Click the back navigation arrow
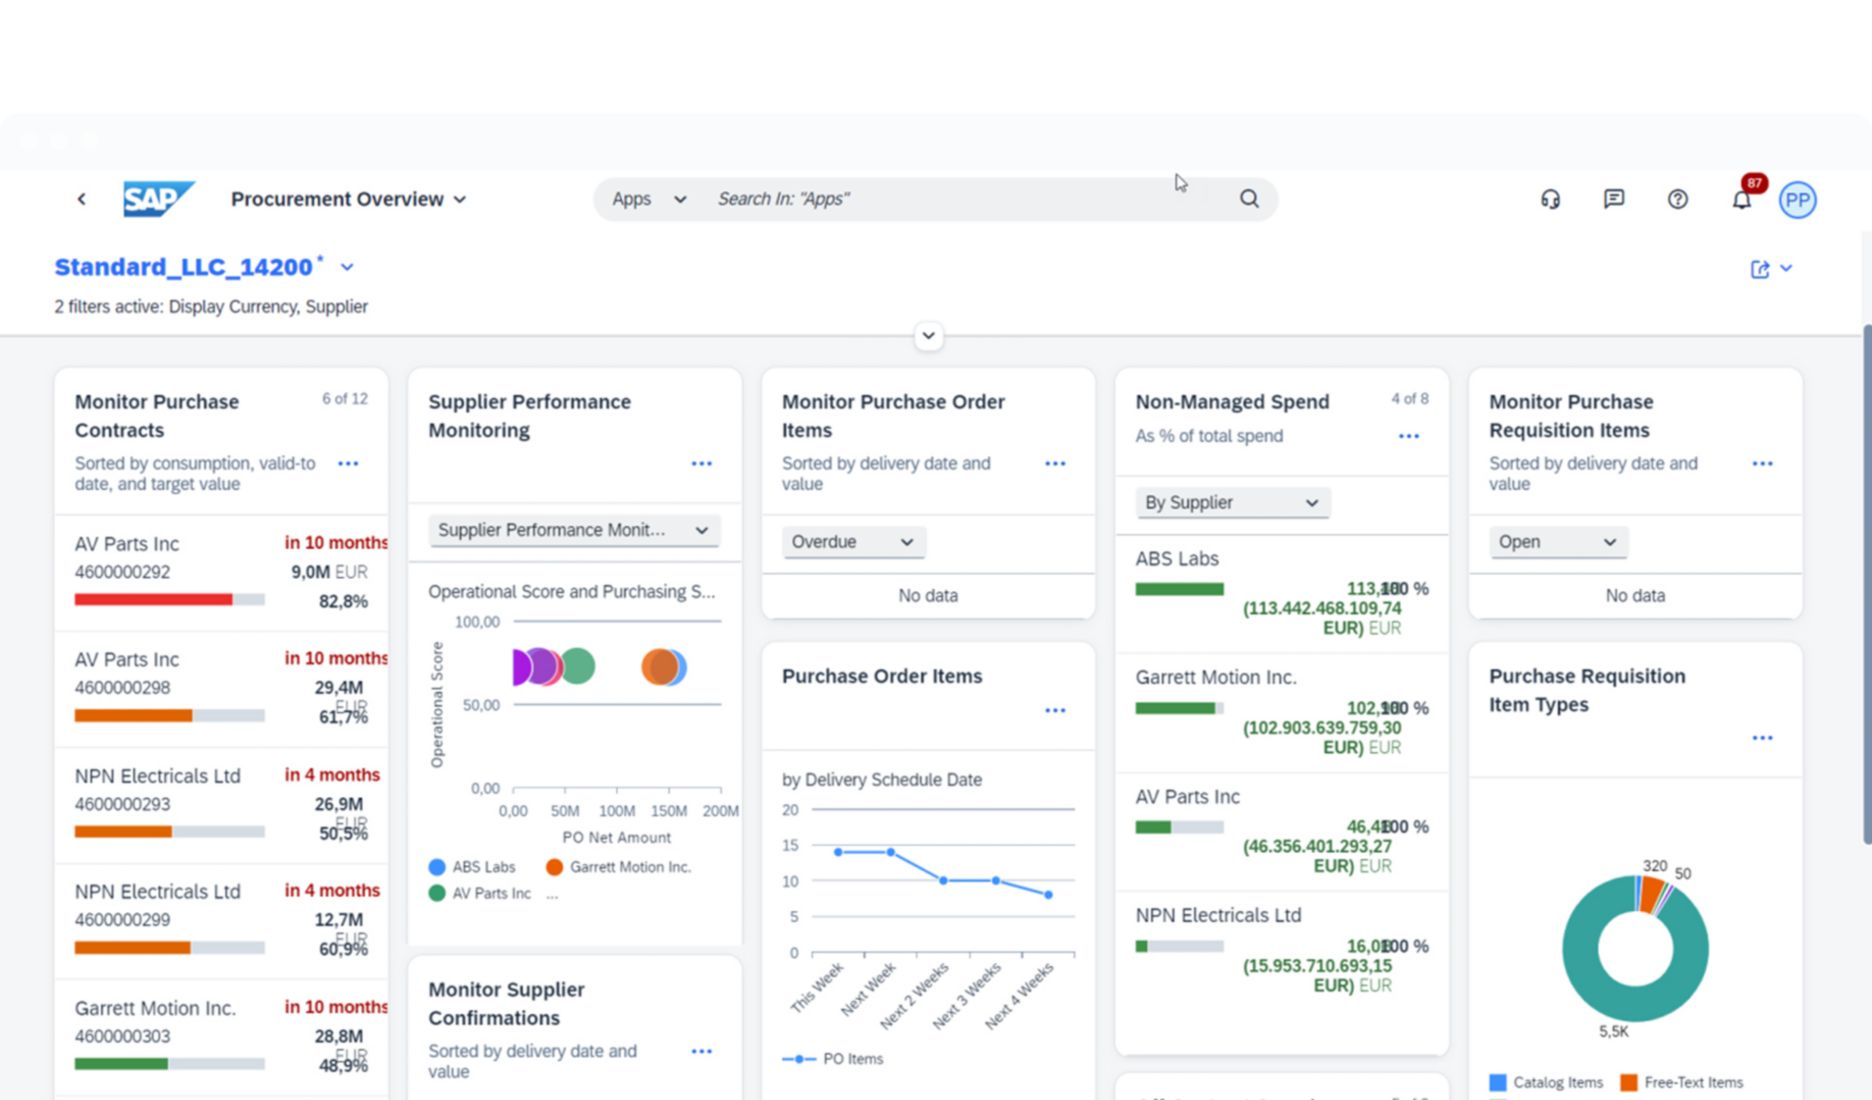 tap(82, 199)
